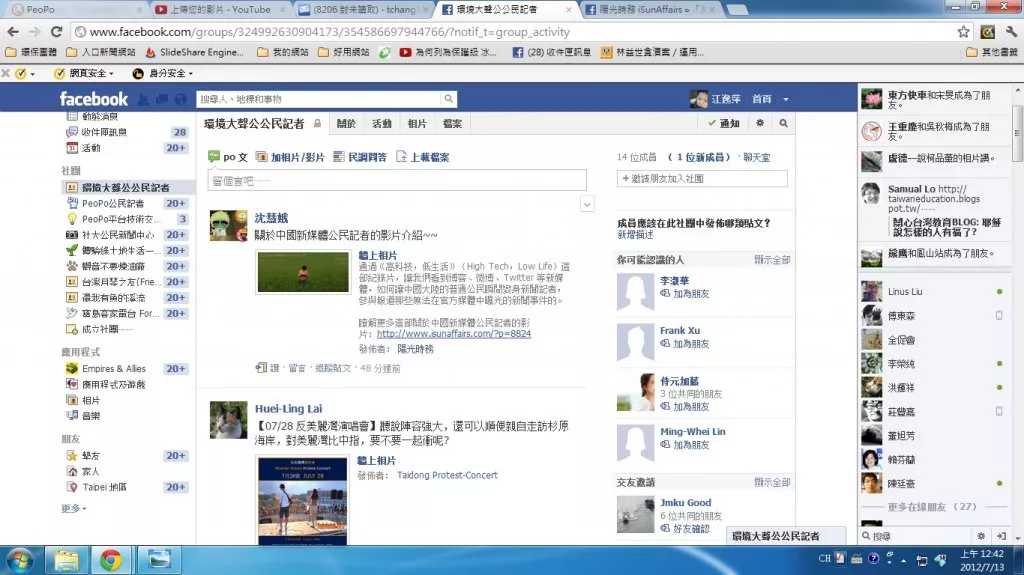
Task: Choose 上載檔案 option
Action: 423,157
